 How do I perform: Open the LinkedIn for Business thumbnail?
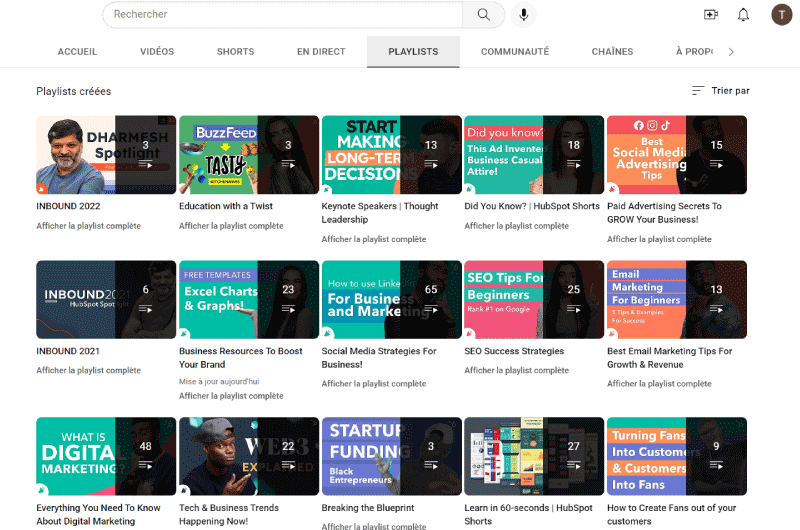[x=392, y=300]
